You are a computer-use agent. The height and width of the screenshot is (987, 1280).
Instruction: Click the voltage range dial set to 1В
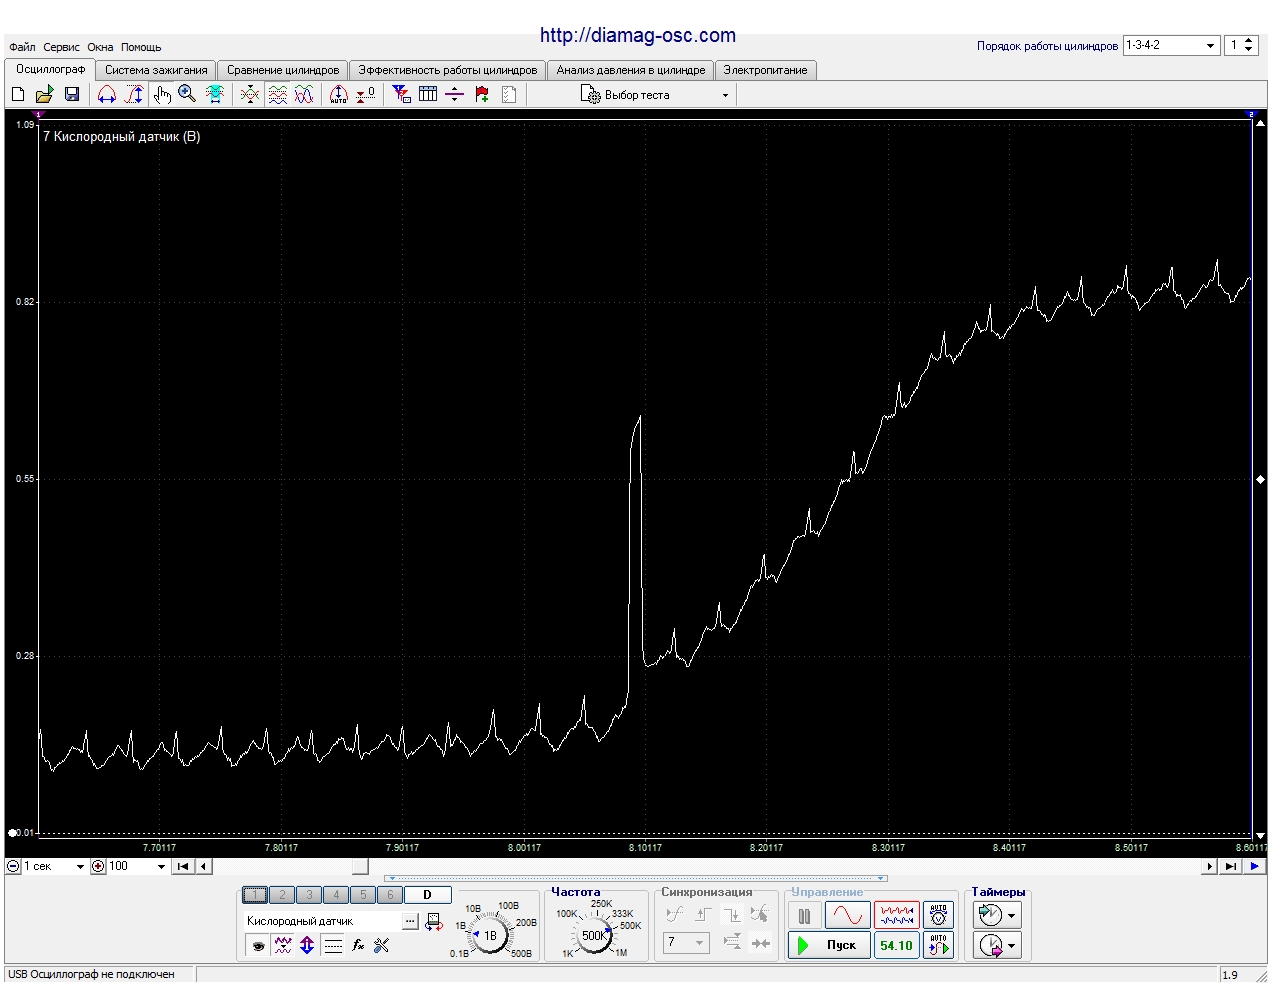[490, 936]
